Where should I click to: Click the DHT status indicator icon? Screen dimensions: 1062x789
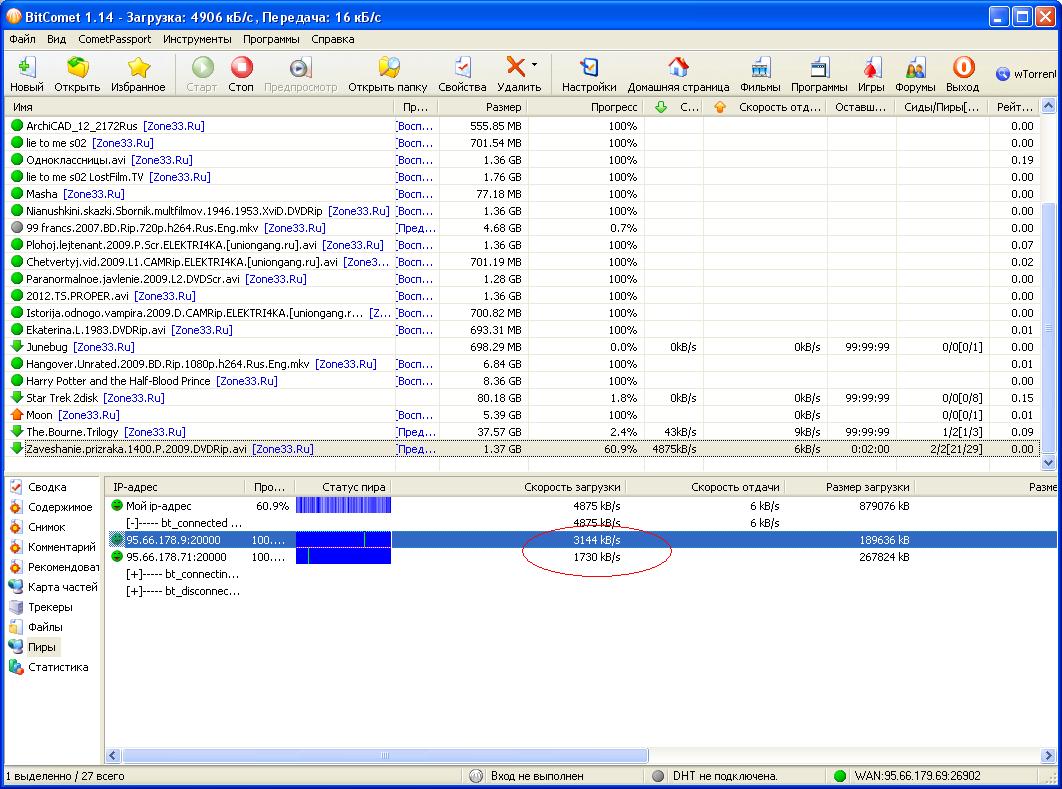(657, 776)
